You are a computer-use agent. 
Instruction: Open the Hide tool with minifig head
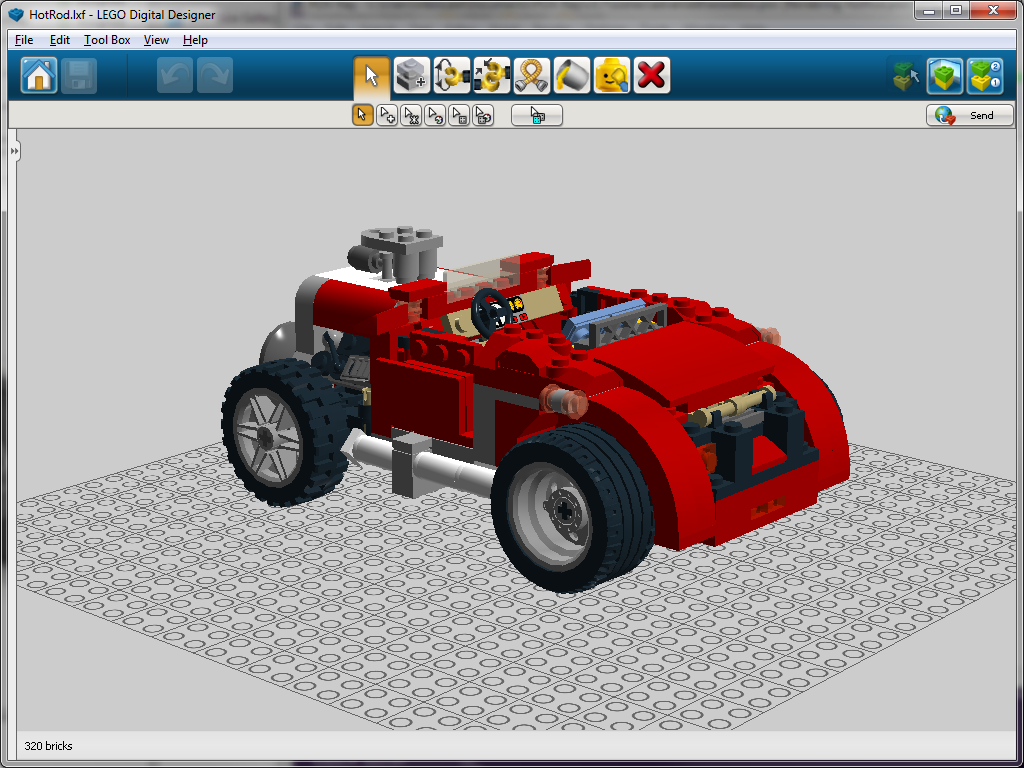[611, 74]
